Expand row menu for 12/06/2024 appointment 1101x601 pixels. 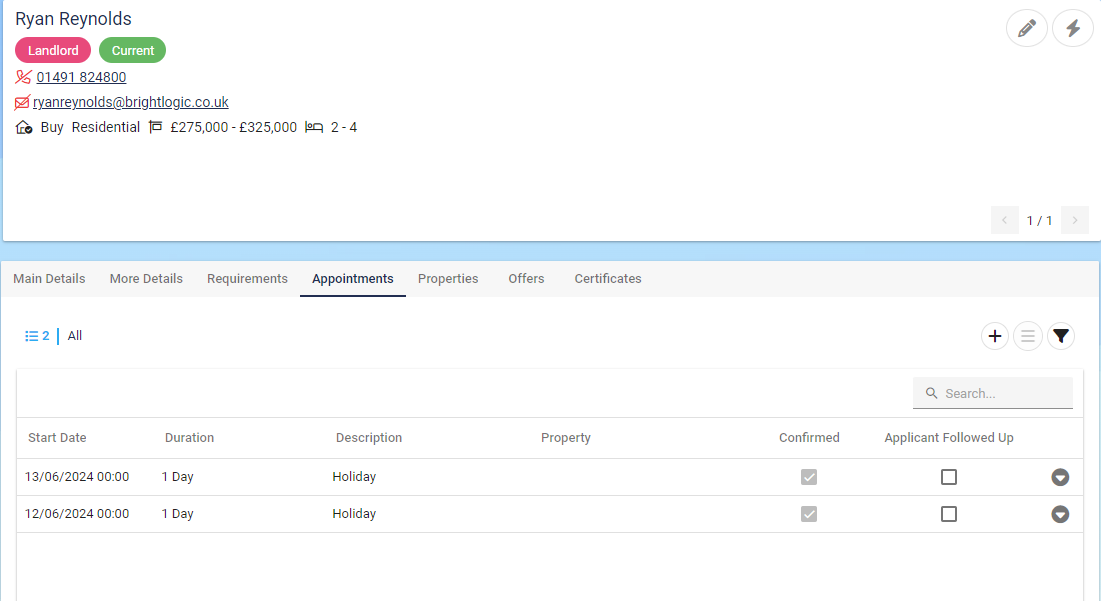click(1060, 514)
